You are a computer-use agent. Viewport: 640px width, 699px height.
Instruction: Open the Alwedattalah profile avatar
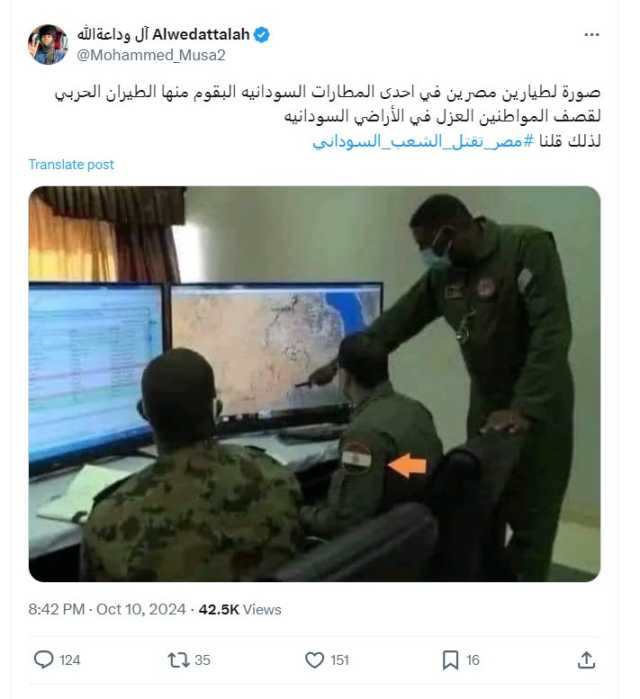point(48,45)
